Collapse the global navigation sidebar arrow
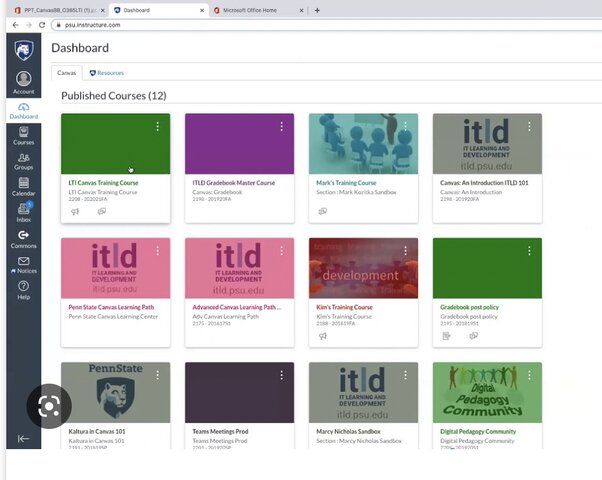Screen dimensions: 602x480 pyautogui.click(x=23, y=439)
